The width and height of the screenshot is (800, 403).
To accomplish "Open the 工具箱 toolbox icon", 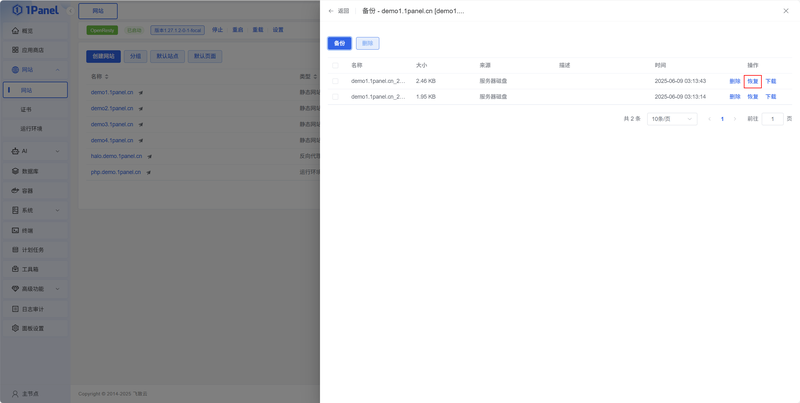I will (x=15, y=269).
